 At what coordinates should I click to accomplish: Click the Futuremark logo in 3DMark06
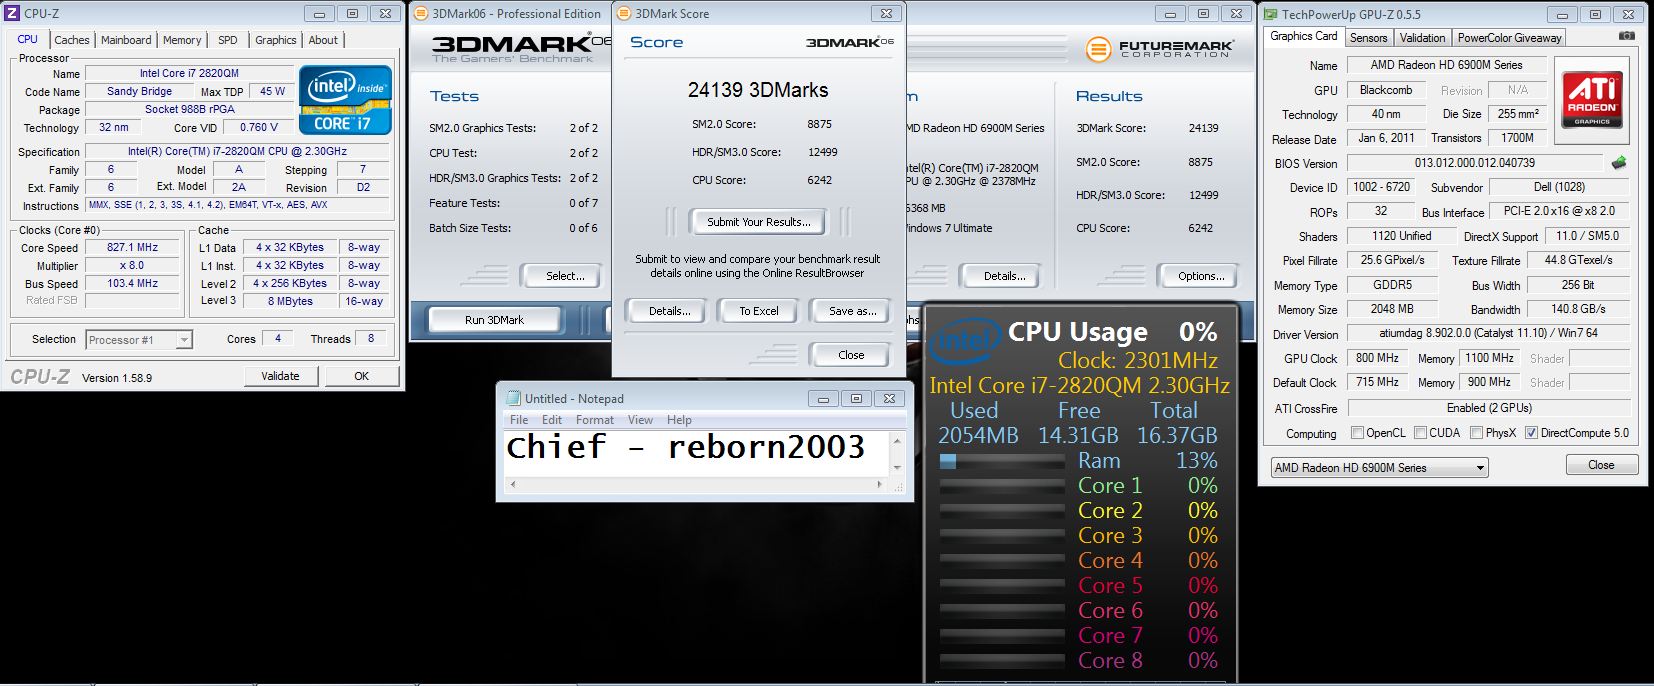1159,48
